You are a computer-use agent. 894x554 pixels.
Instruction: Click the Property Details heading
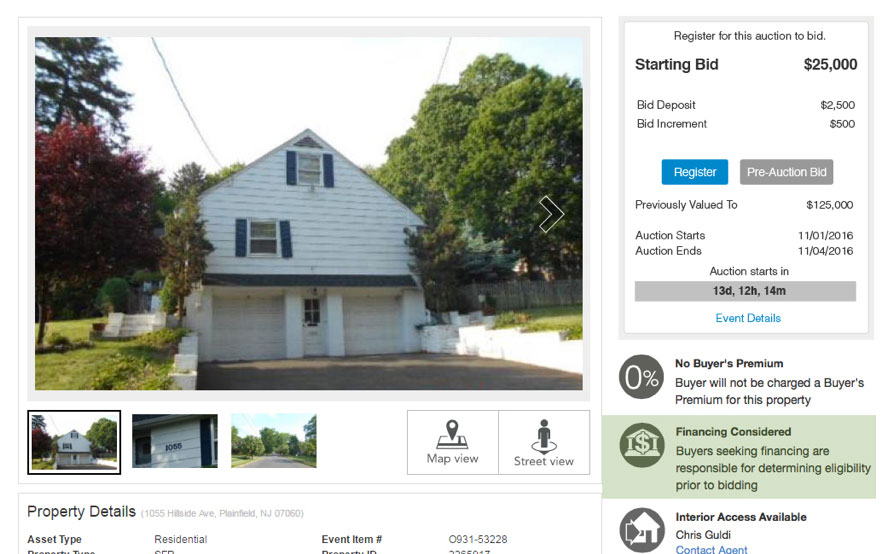[82, 511]
